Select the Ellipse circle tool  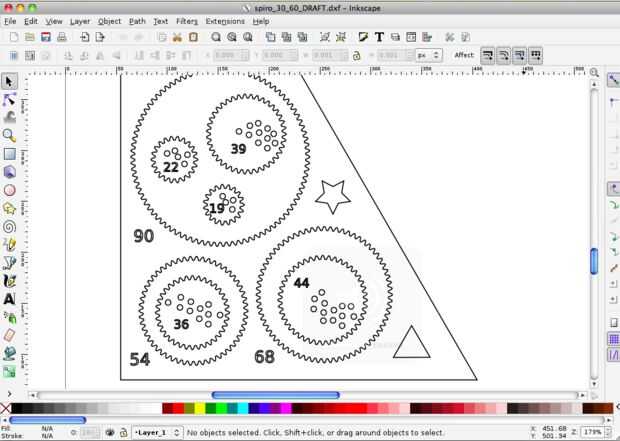(9, 190)
